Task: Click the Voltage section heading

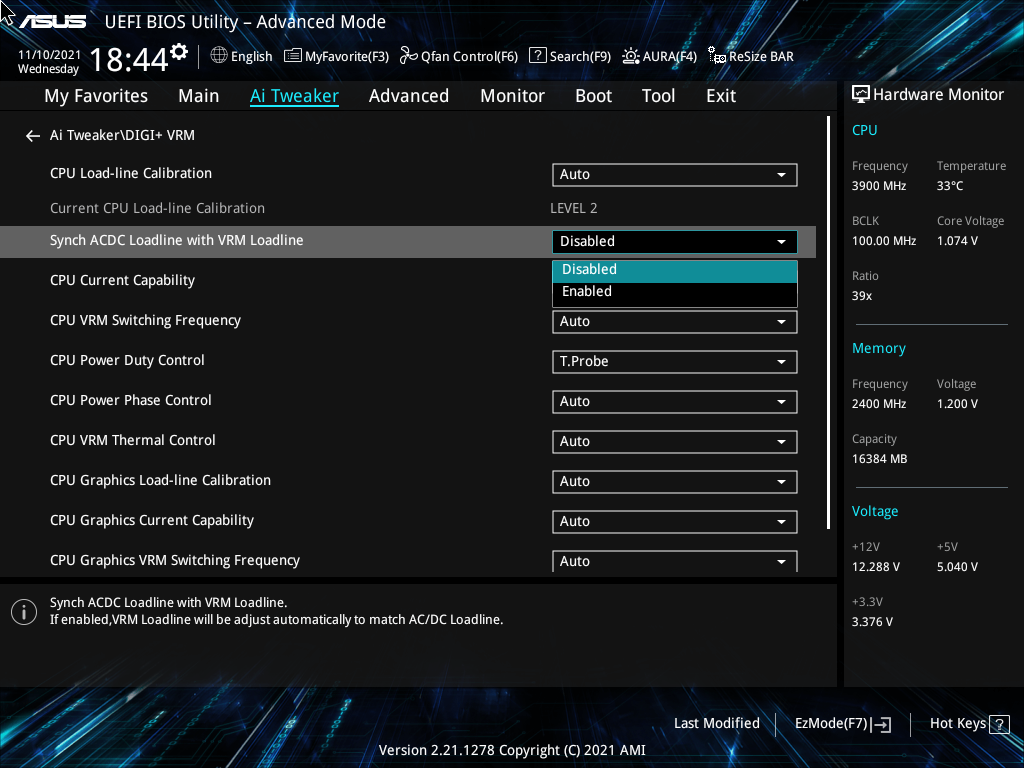Action: click(875, 511)
